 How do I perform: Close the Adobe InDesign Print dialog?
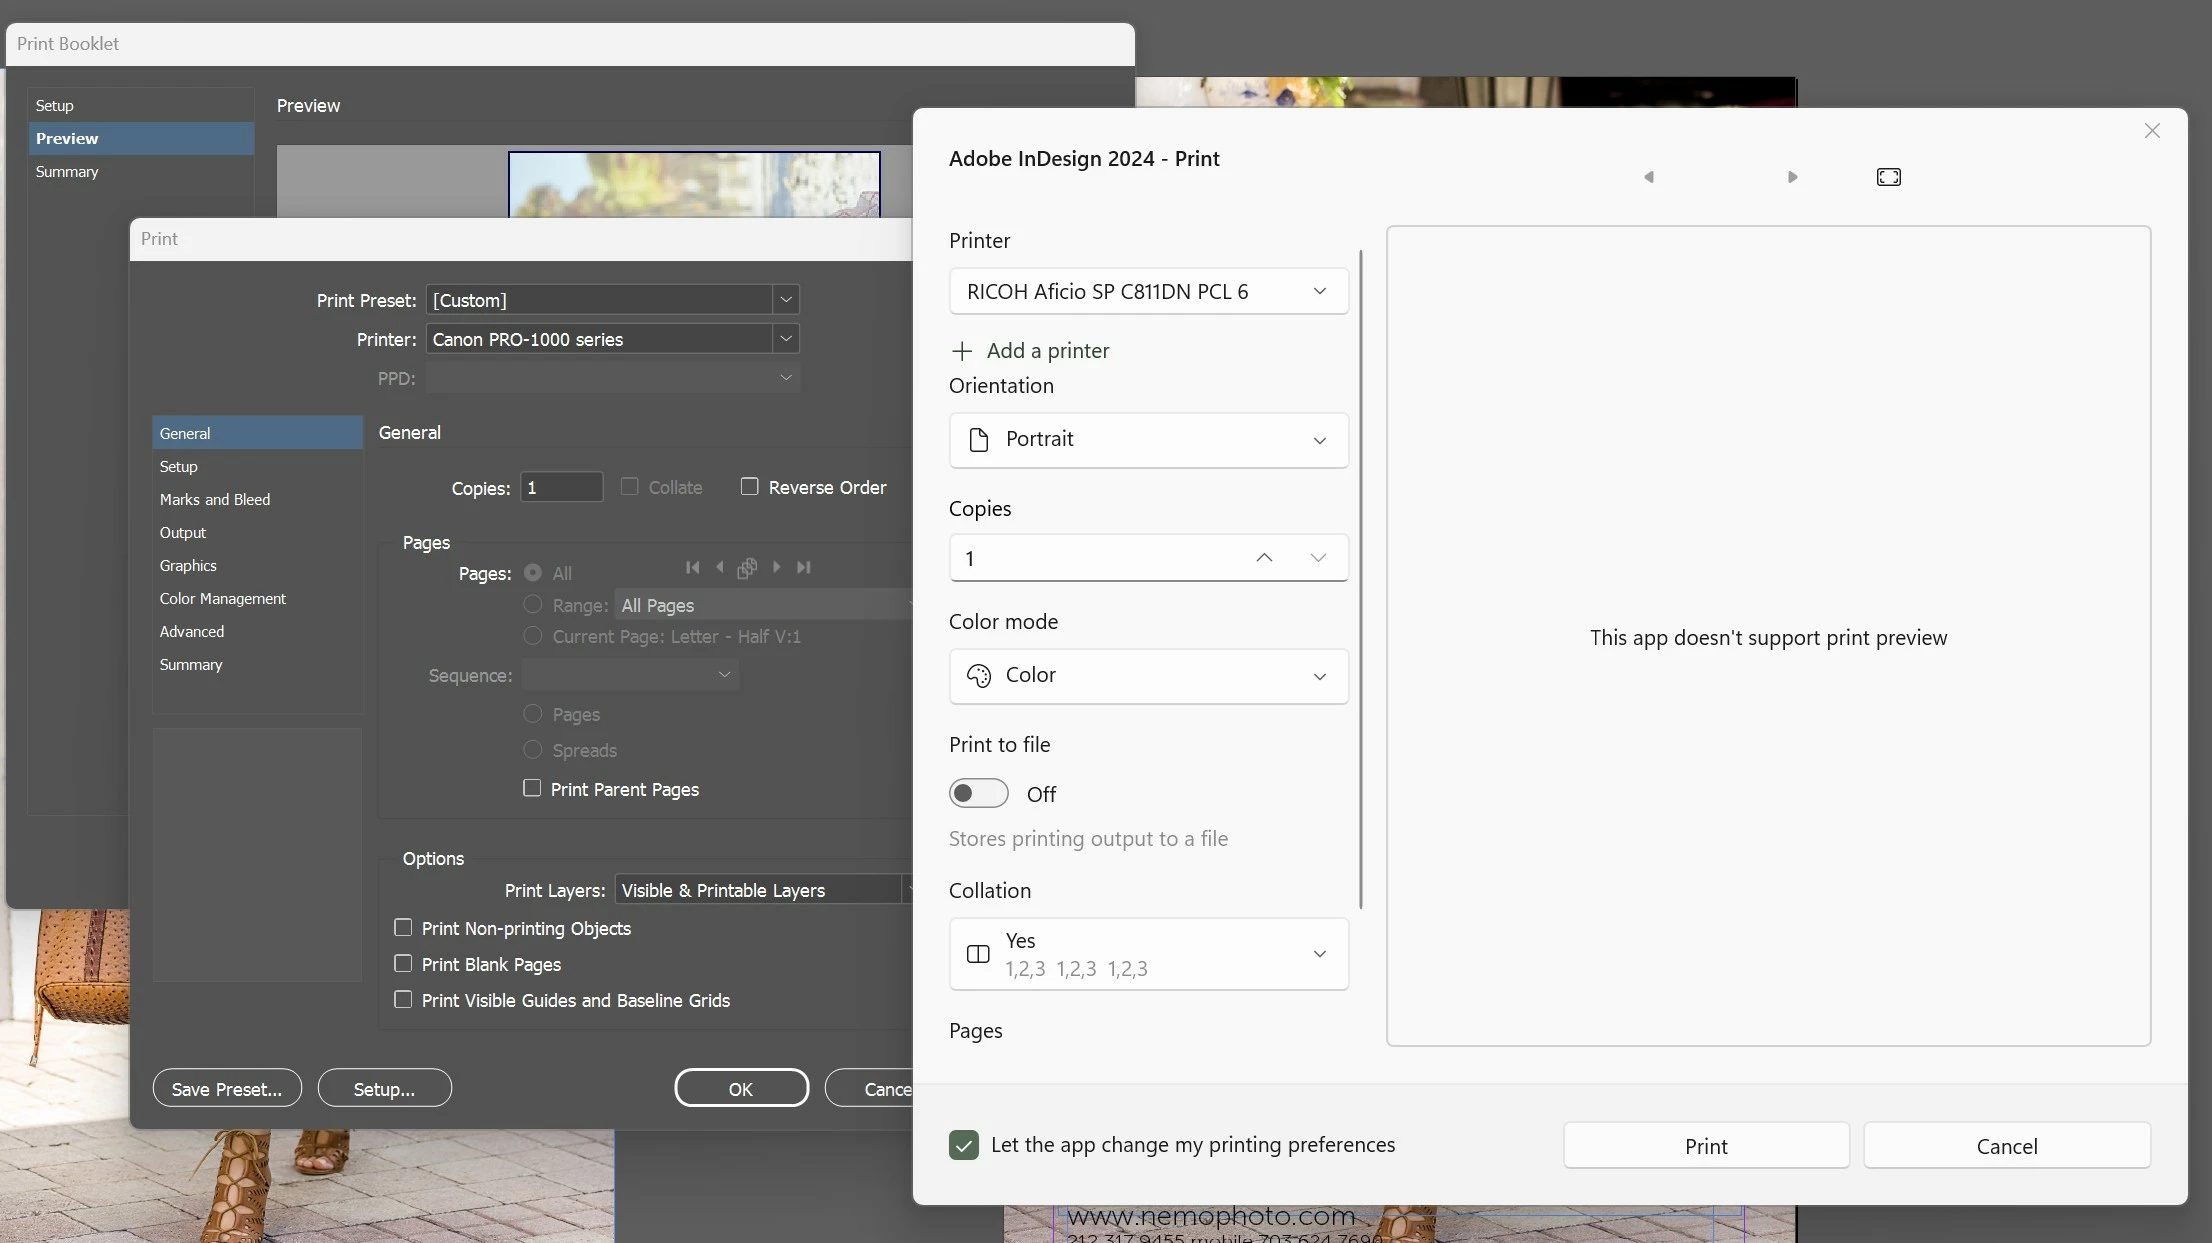coord(2152,131)
